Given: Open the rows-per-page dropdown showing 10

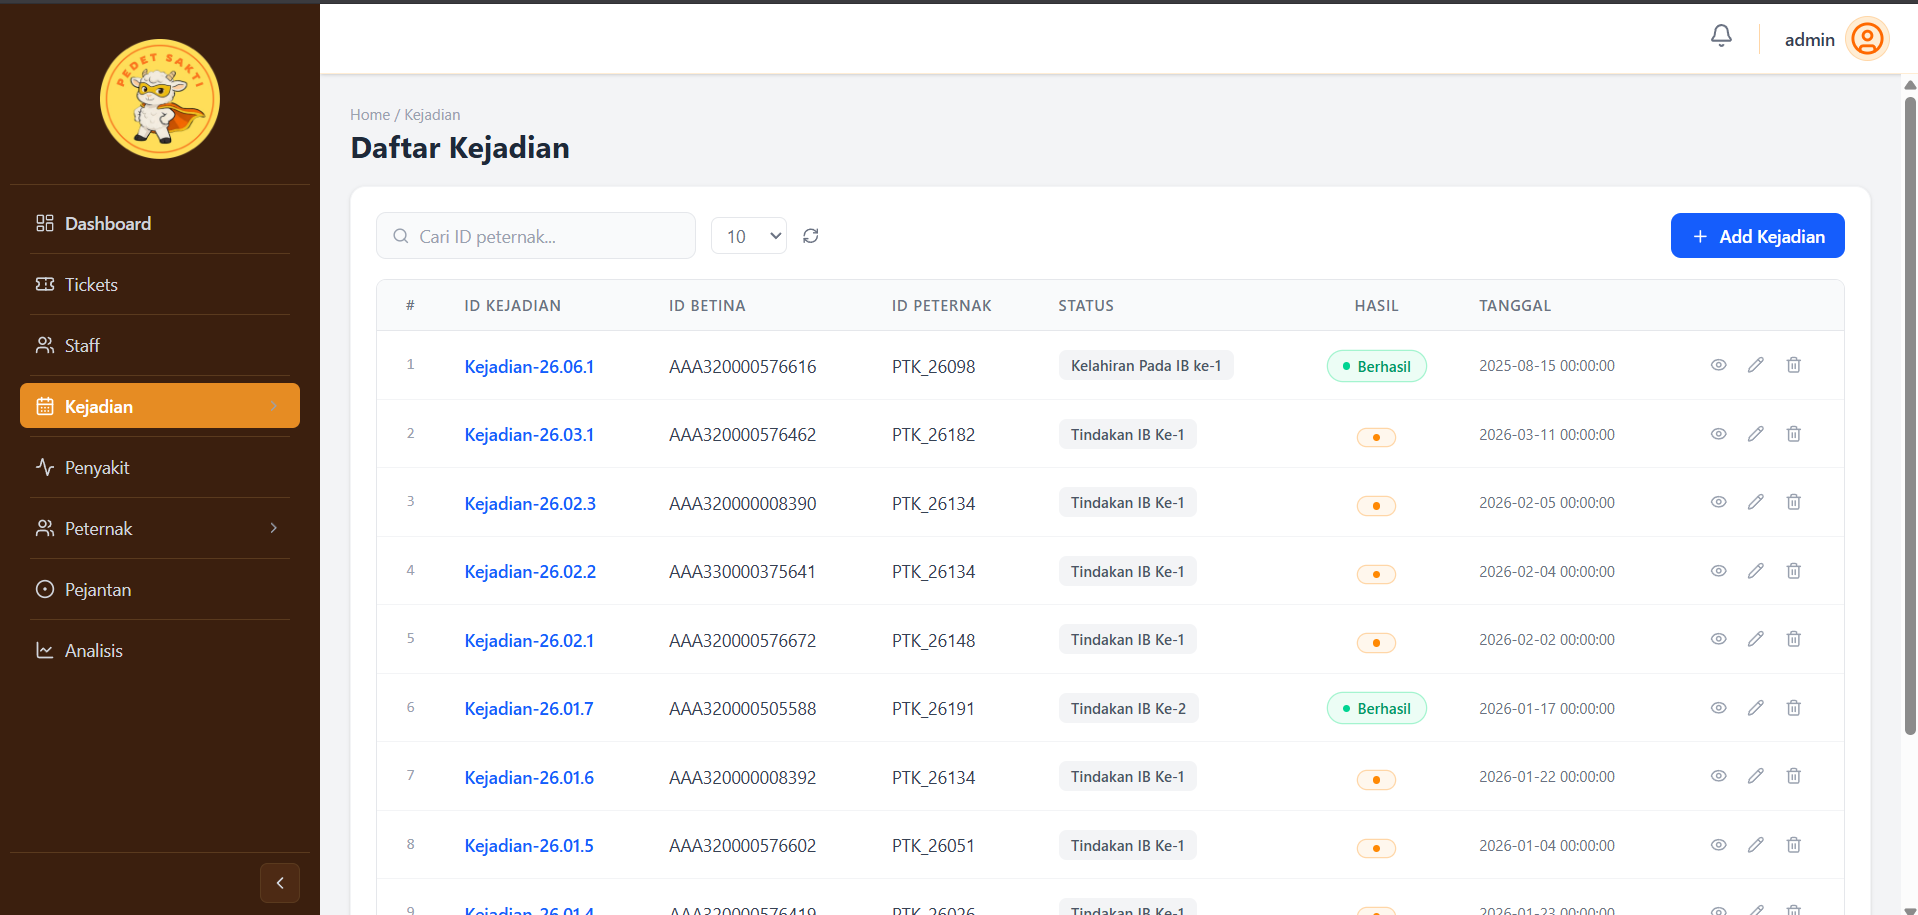Looking at the screenshot, I should 749,236.
